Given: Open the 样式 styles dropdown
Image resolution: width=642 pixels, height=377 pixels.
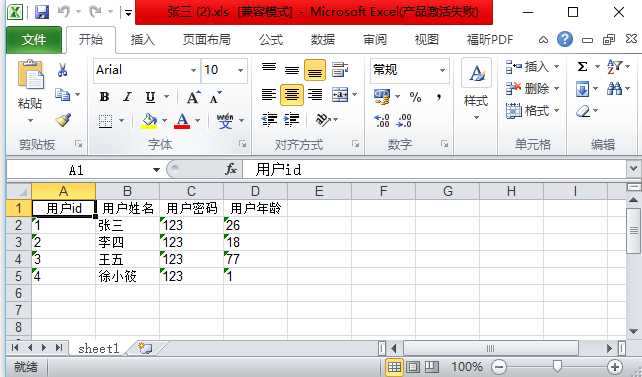Looking at the screenshot, I should coord(476,118).
